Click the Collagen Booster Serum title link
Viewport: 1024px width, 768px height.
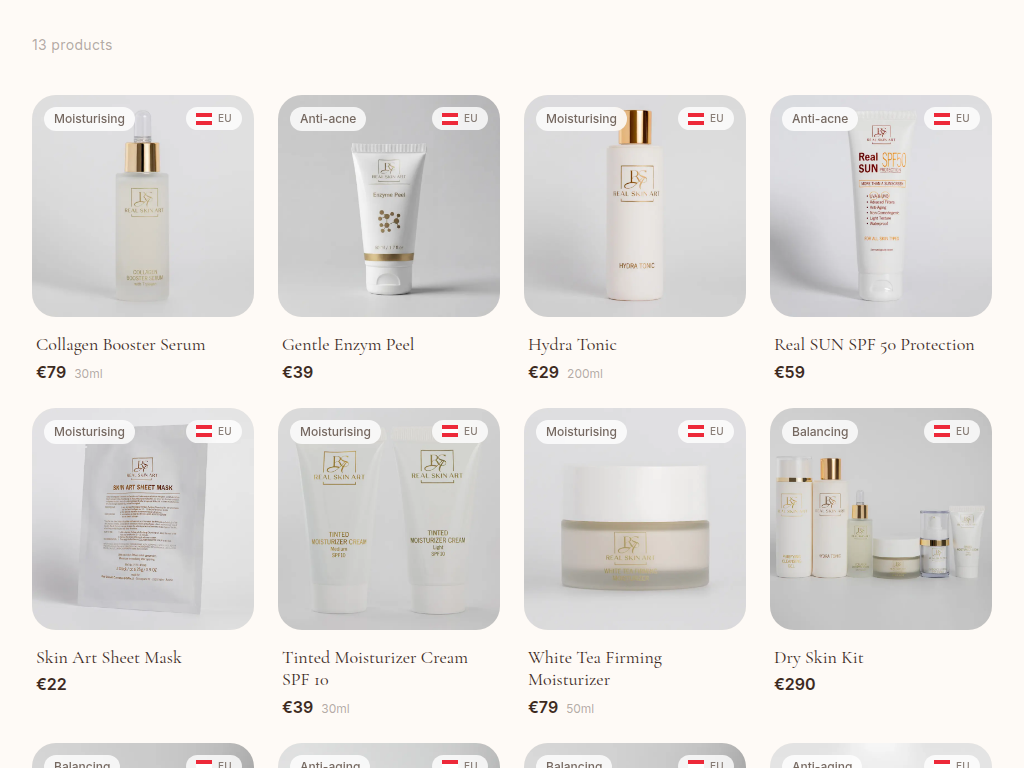121,345
